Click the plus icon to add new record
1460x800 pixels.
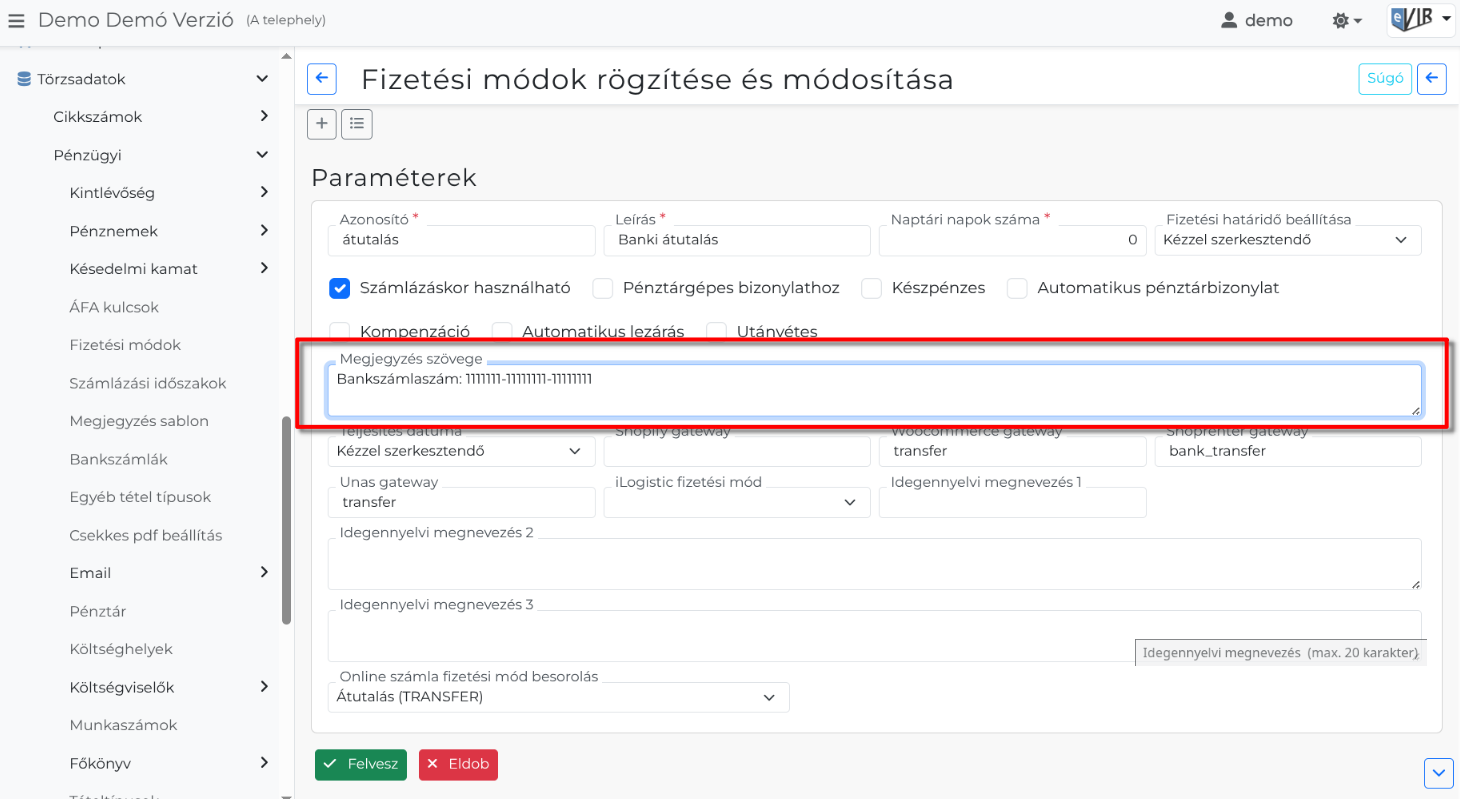[x=321, y=124]
